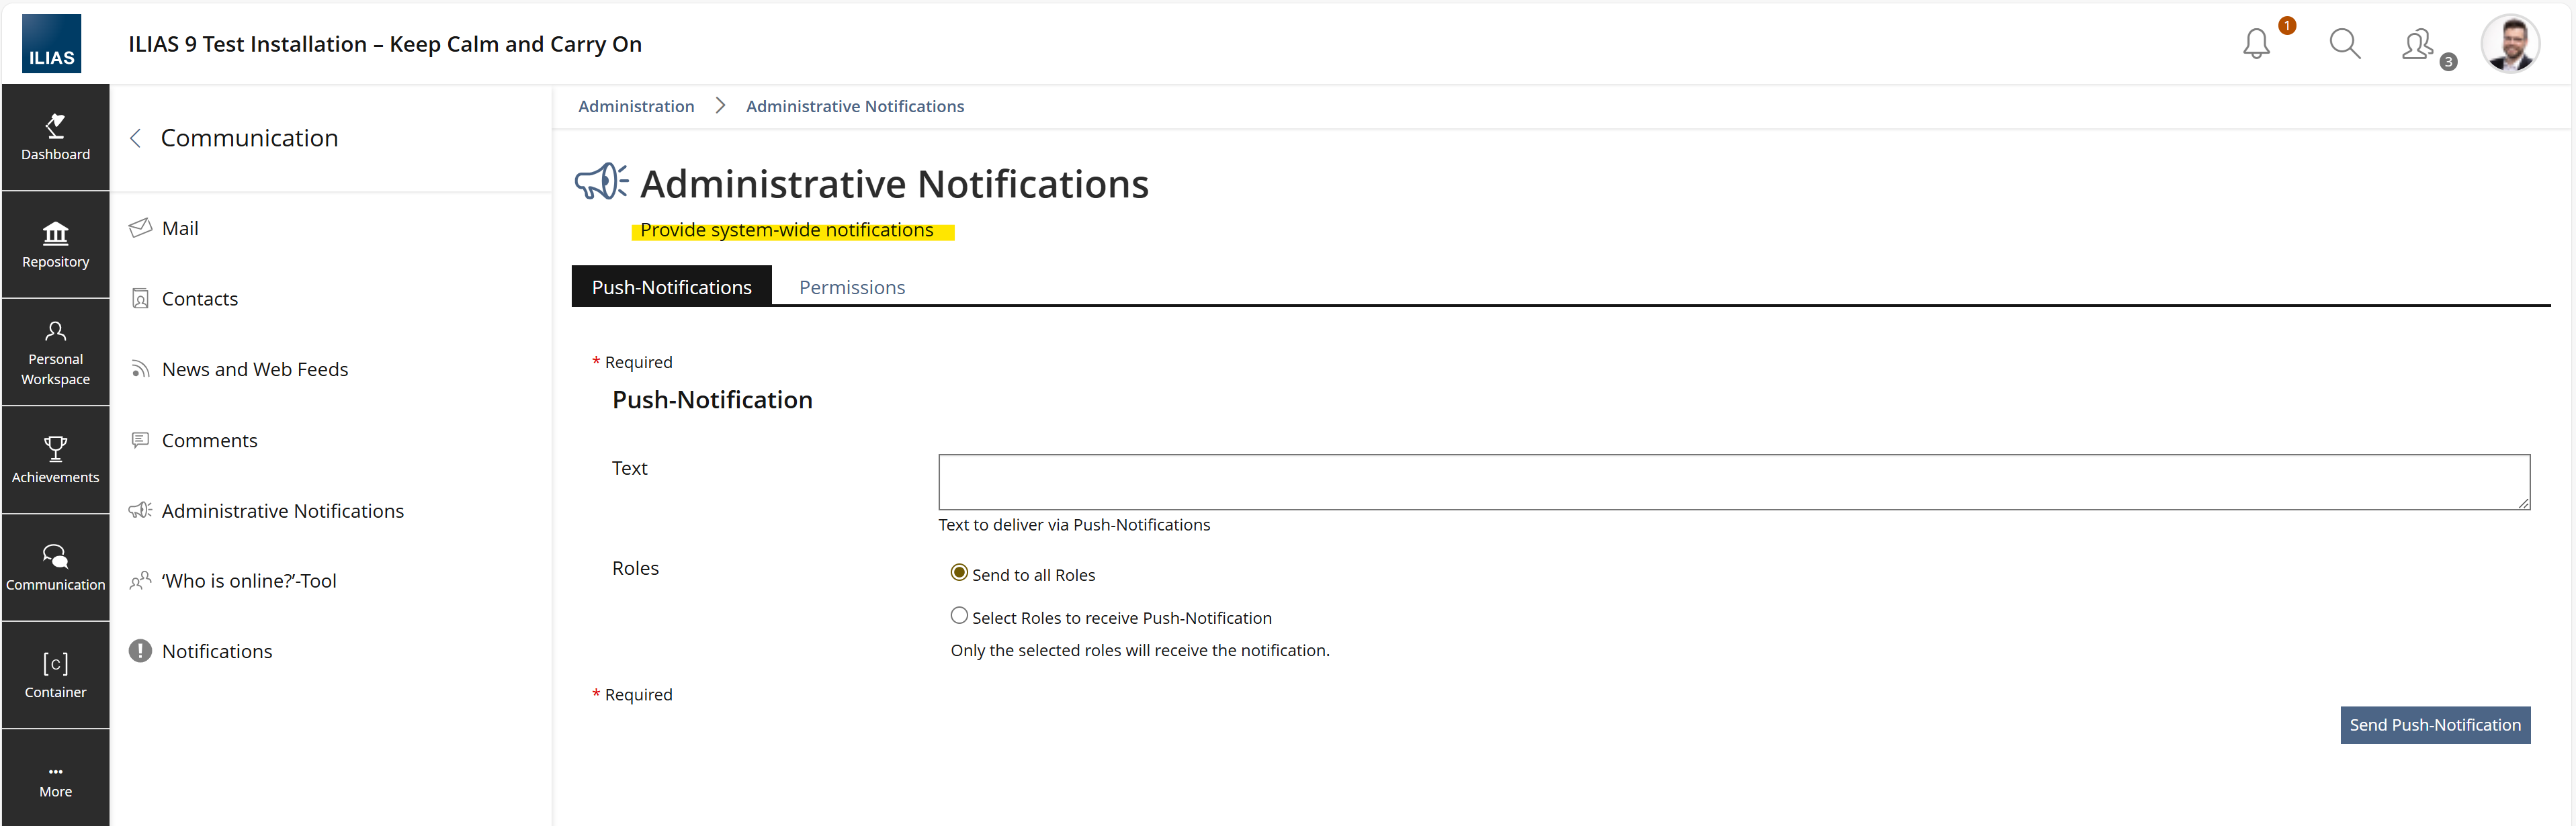
Task: Click into the Text input area
Action: click(1733, 482)
